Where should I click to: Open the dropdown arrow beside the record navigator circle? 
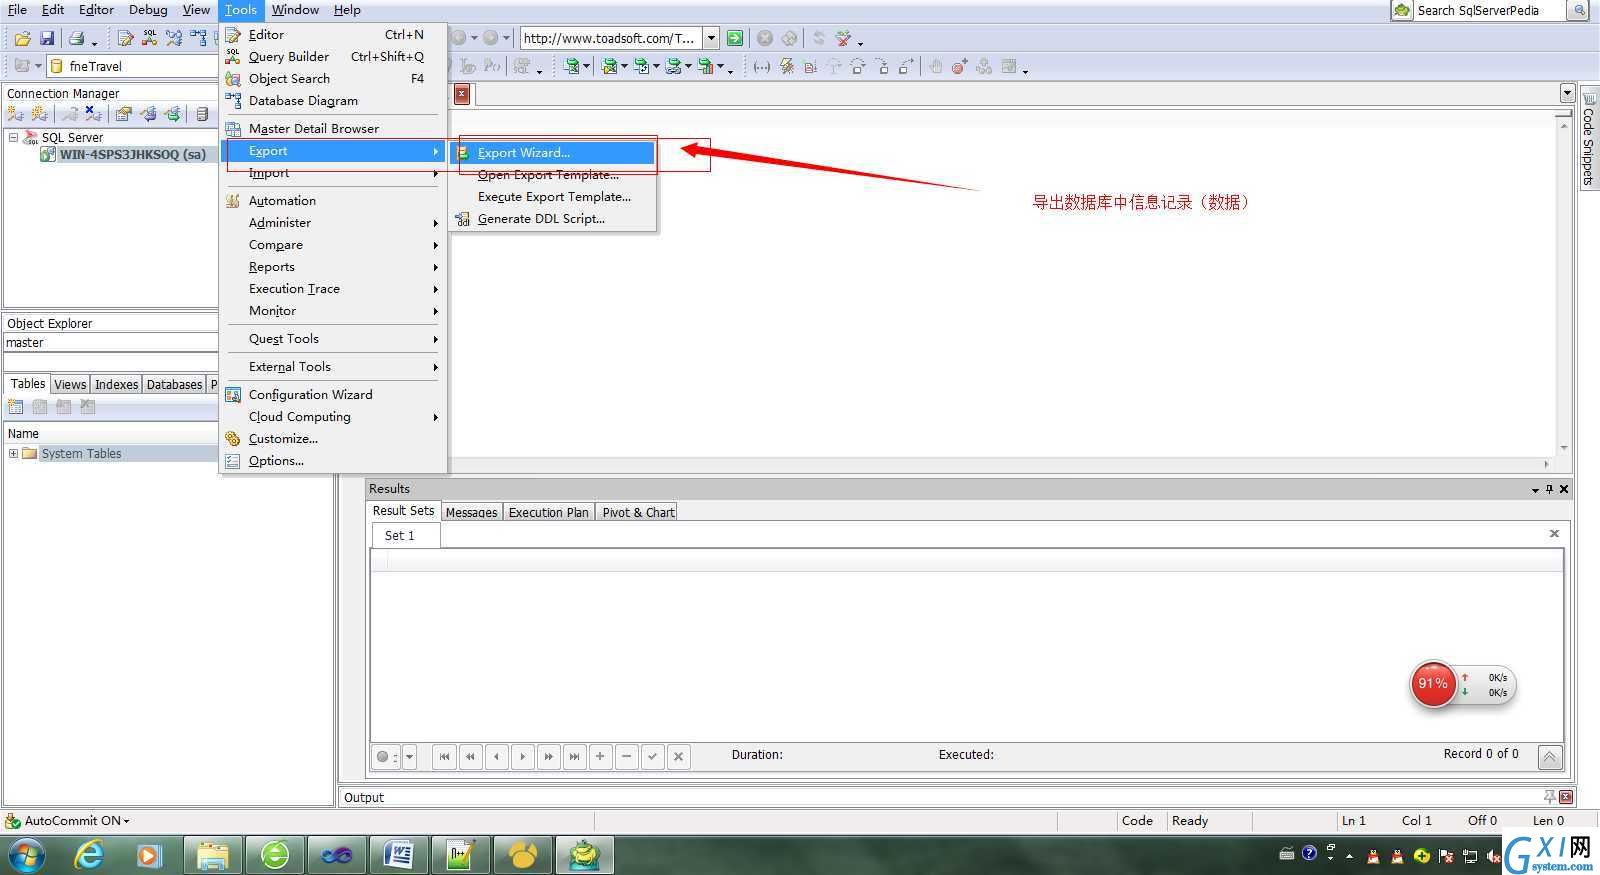click(x=409, y=757)
